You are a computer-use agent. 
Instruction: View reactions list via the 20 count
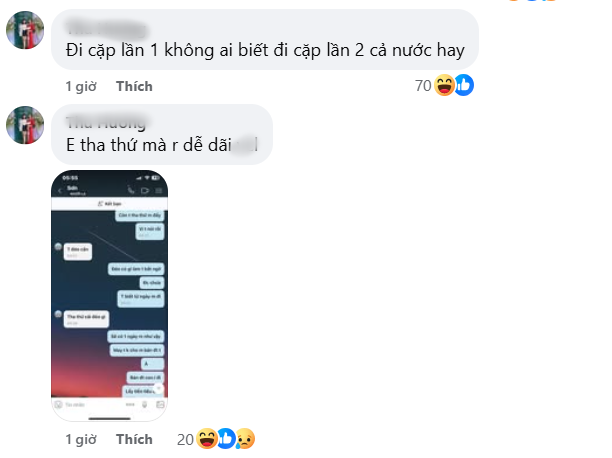(185, 440)
